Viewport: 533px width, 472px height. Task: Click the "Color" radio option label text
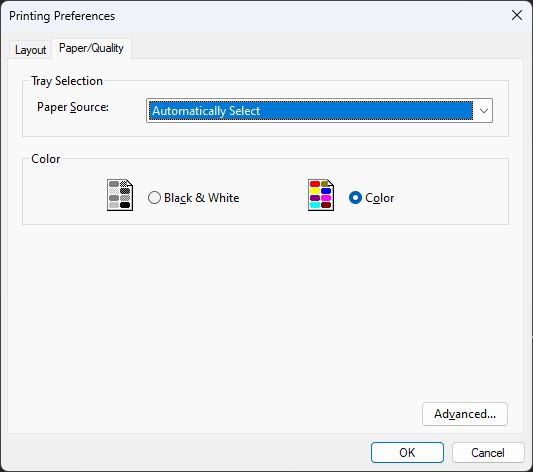(380, 198)
